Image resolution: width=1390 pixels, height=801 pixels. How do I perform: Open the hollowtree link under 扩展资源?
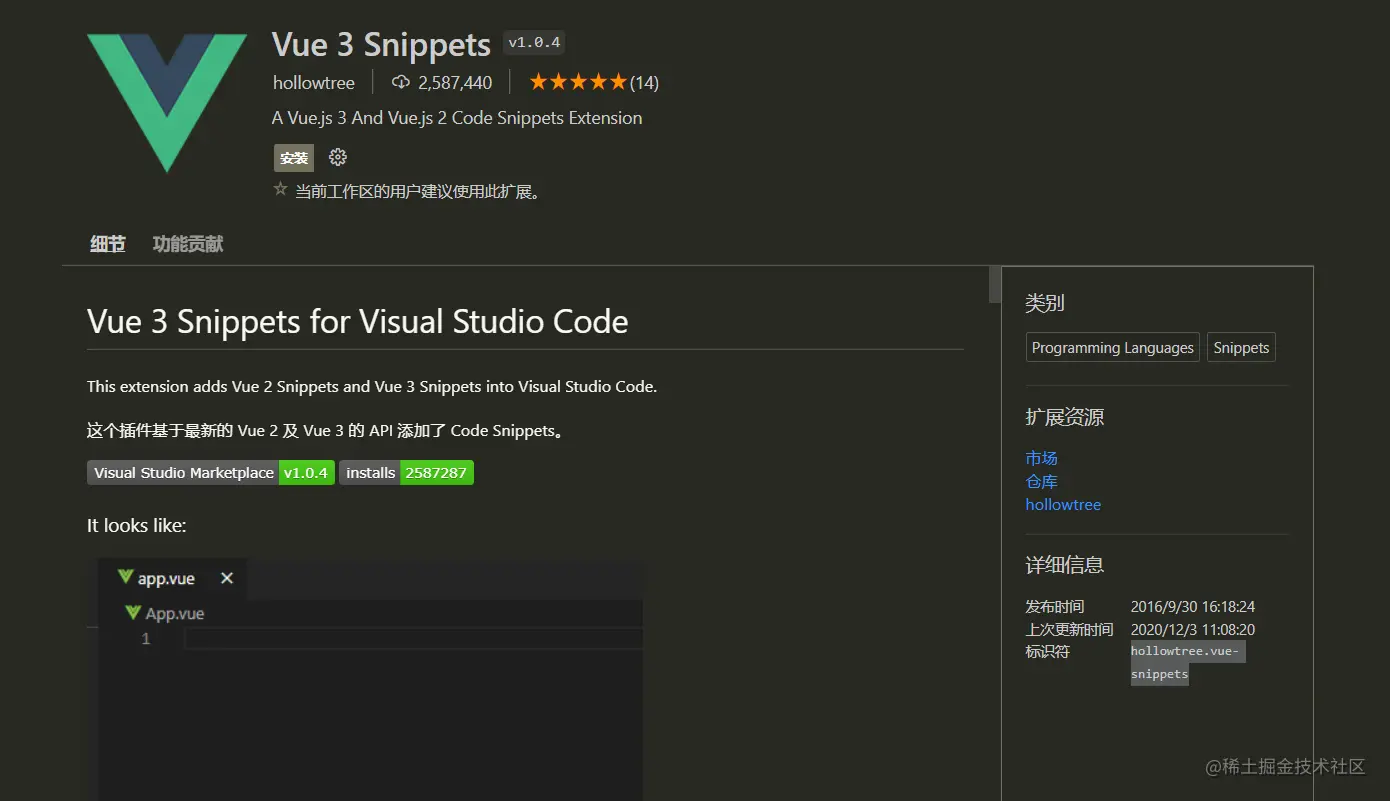1063,504
